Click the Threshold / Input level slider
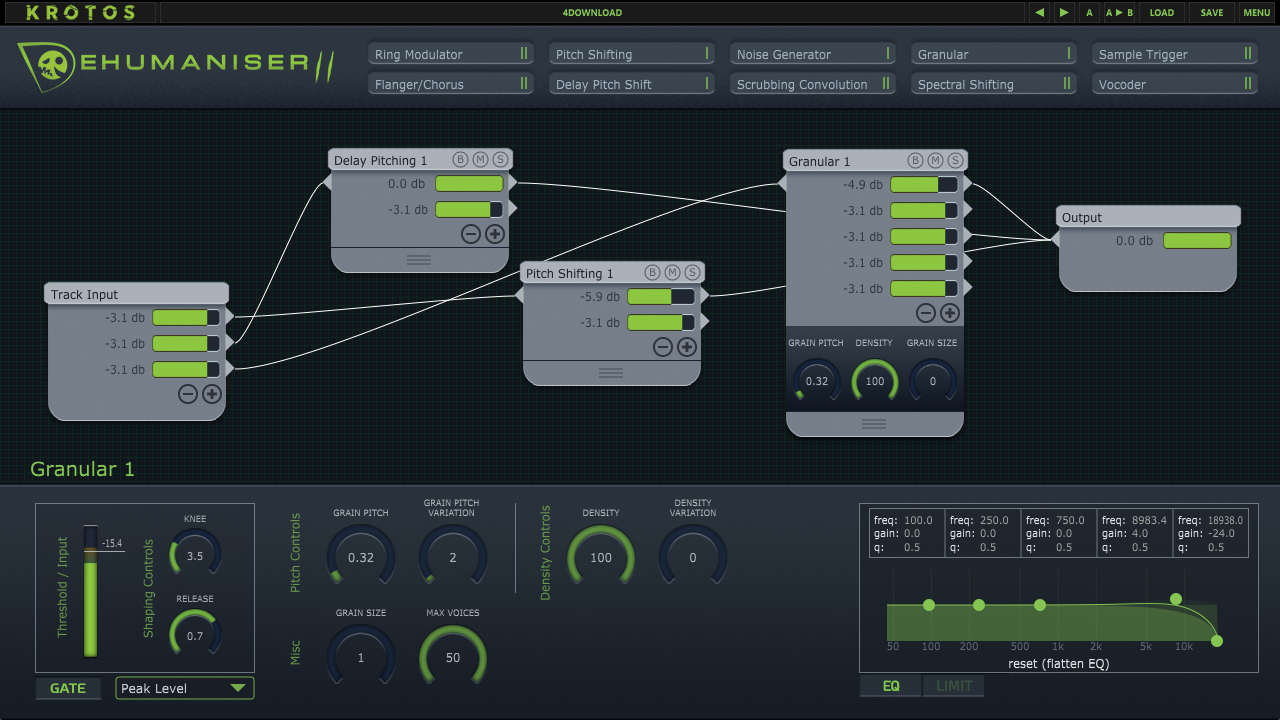This screenshot has height=720, width=1280. click(x=91, y=591)
